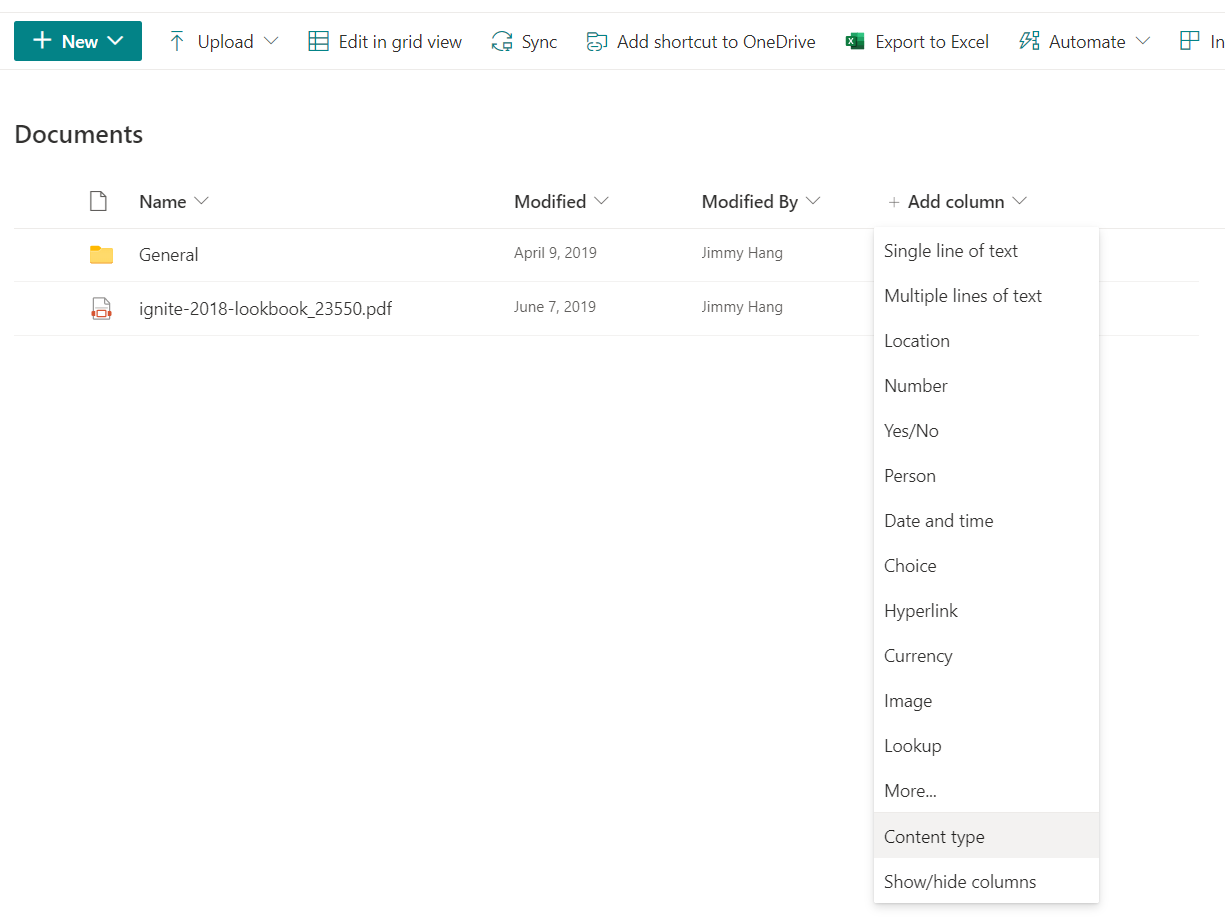Viewport: 1225px width, 918px height.
Task: Open Name column sort dropdown
Action: pos(201,201)
